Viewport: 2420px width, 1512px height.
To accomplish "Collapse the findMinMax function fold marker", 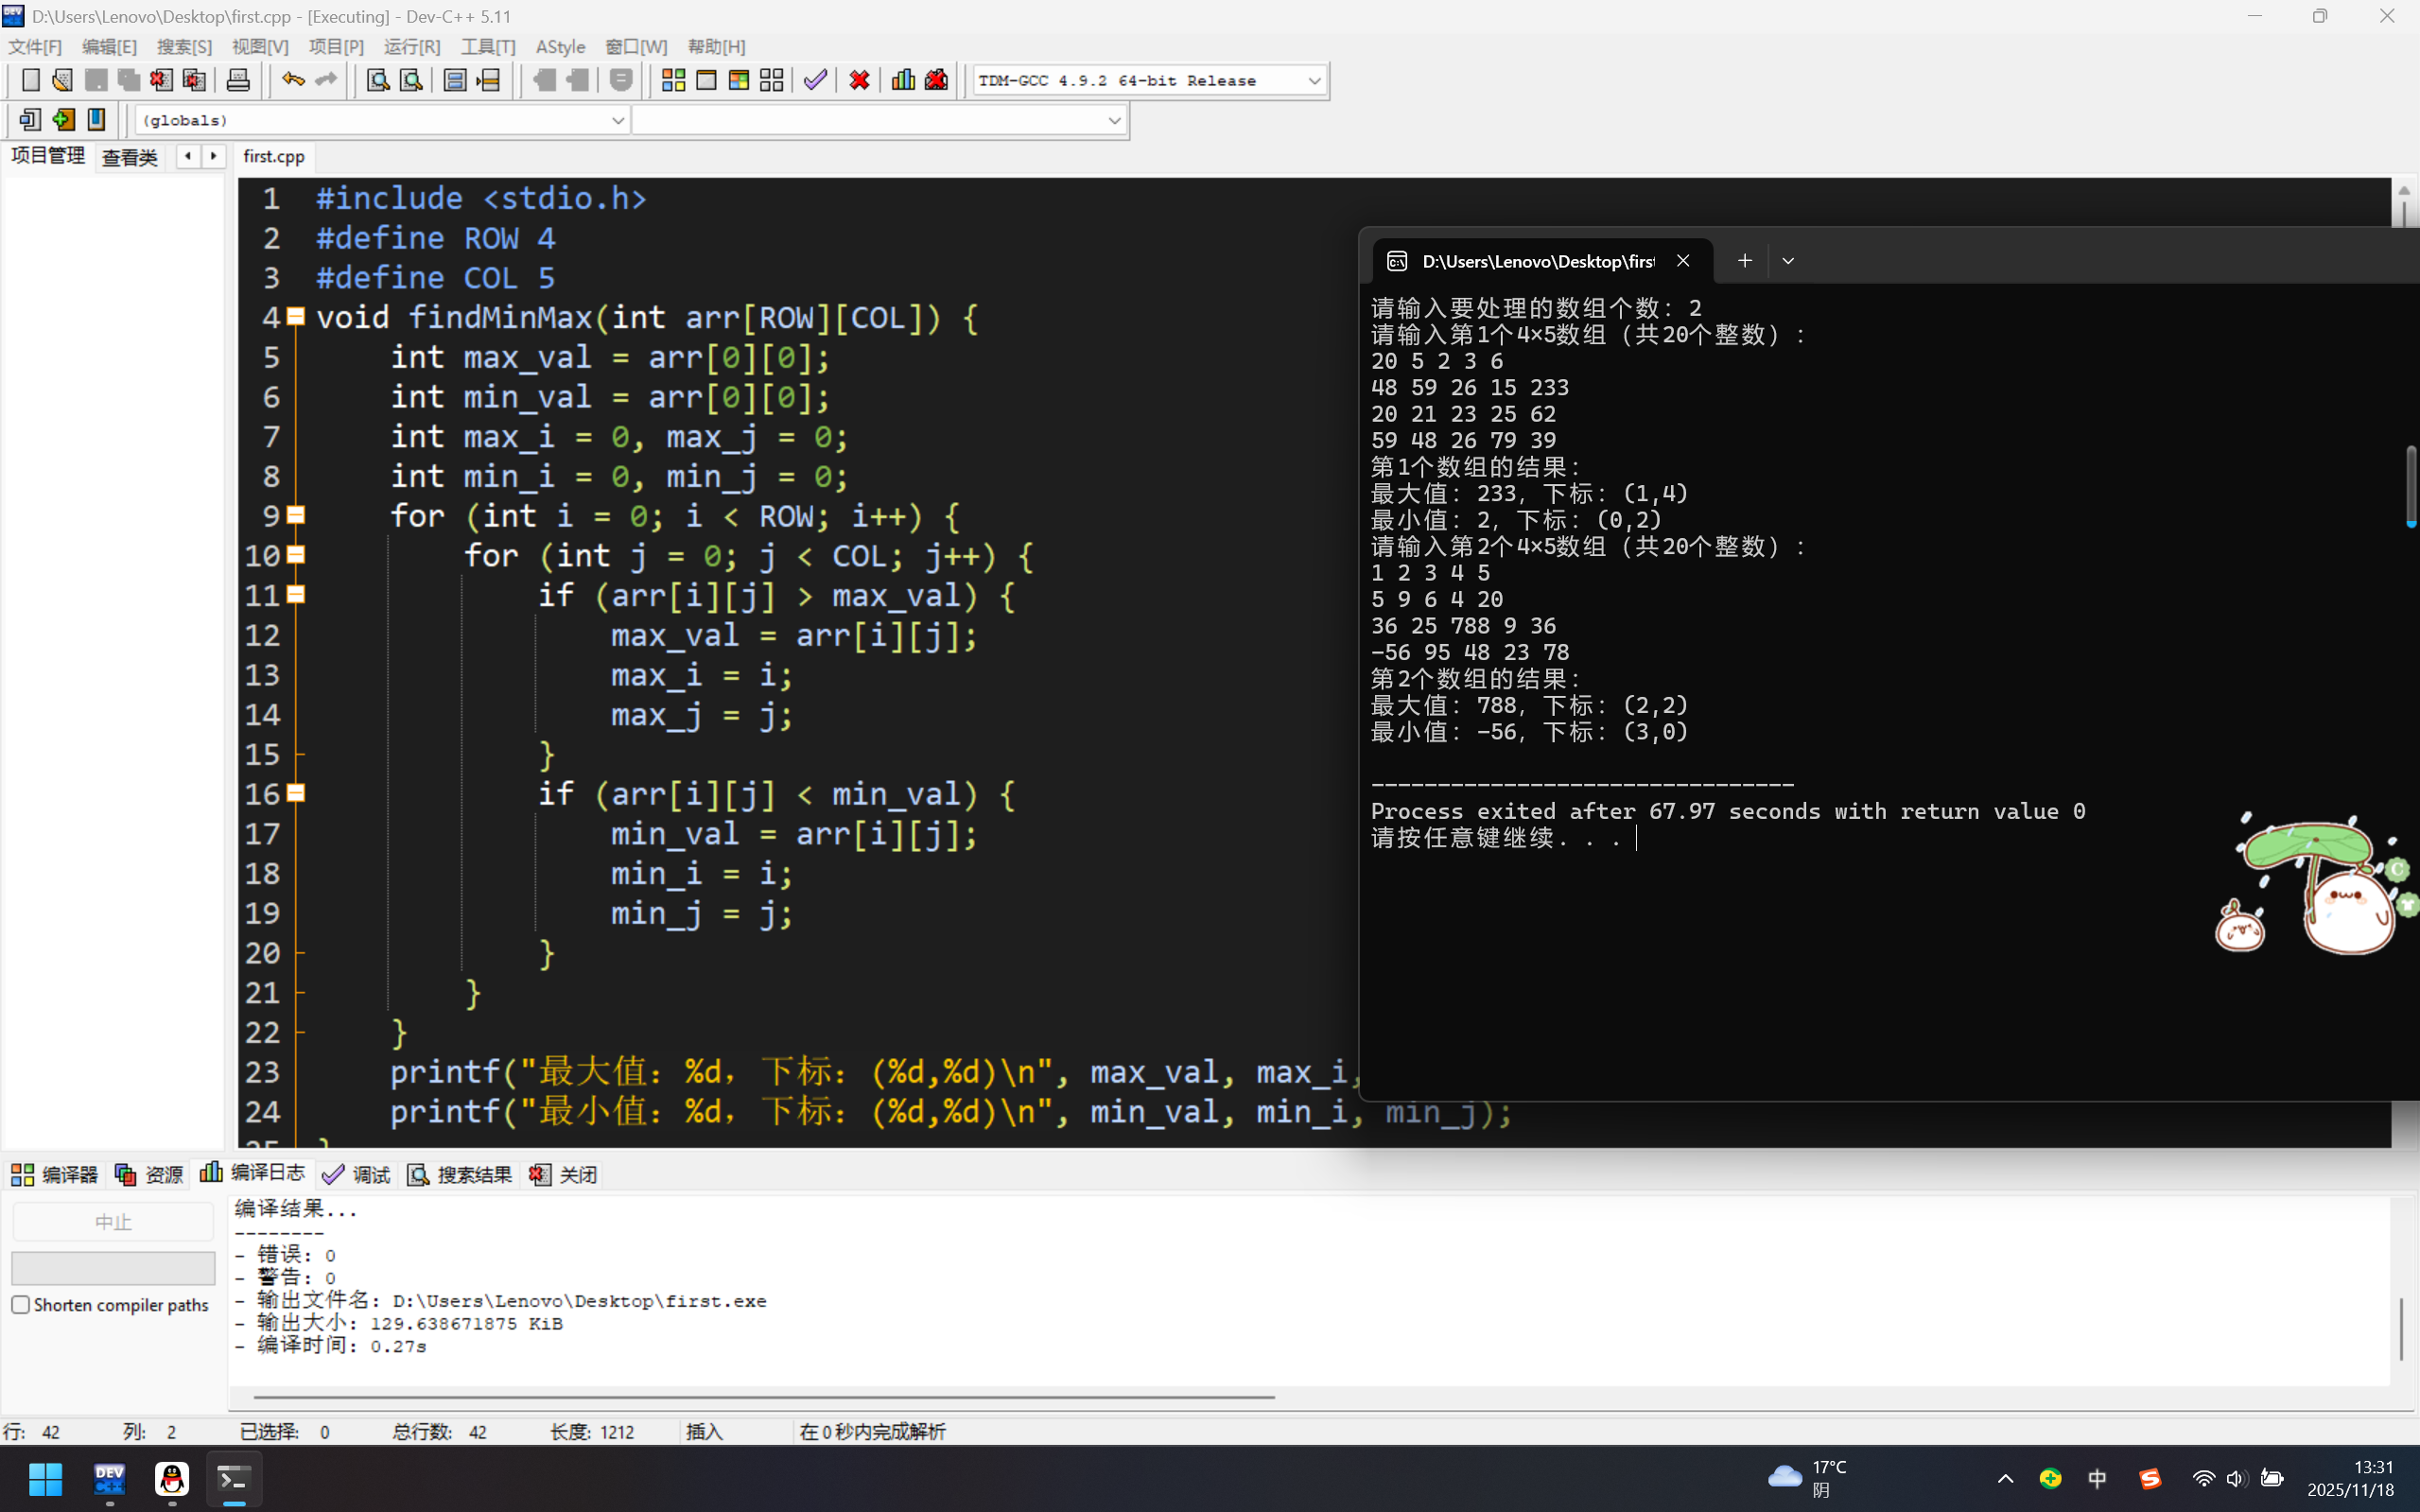I will 296,317.
